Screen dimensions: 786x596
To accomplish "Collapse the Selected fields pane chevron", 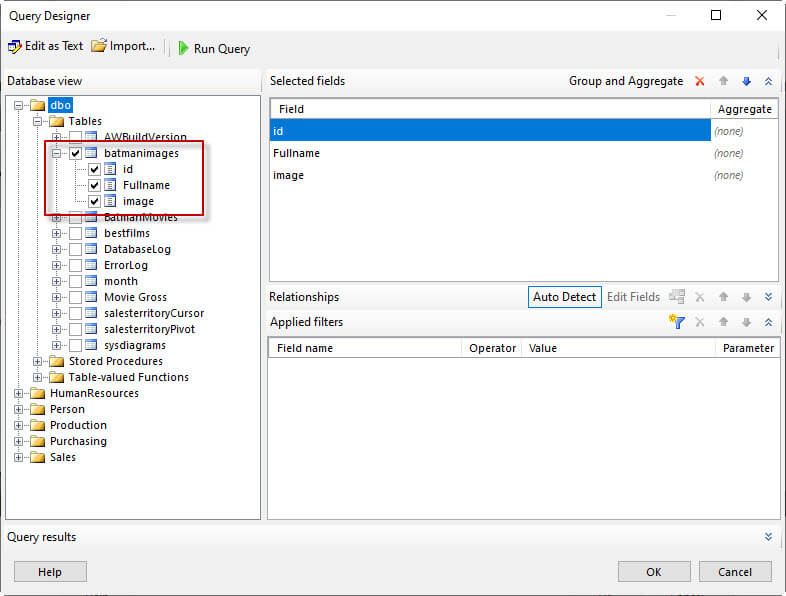I will pyautogui.click(x=768, y=81).
